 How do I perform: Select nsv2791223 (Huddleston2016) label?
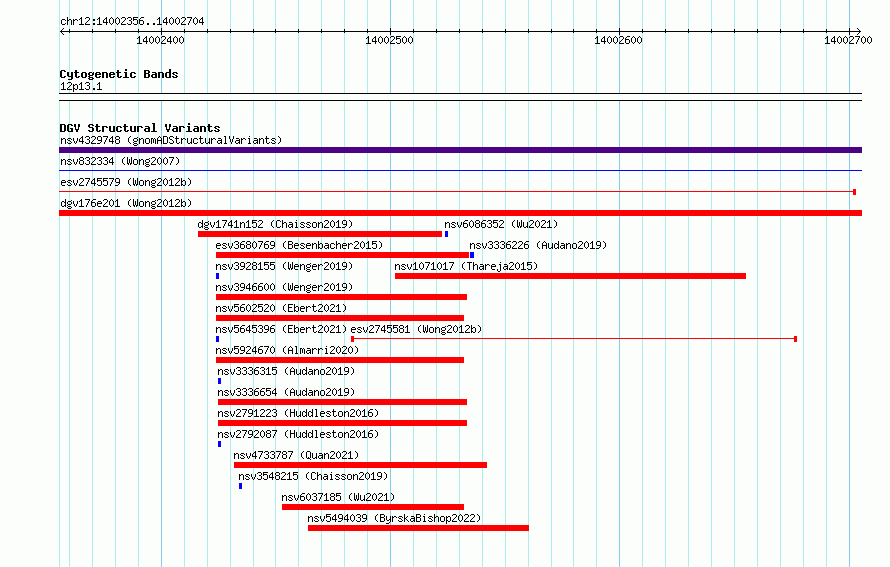298,413
